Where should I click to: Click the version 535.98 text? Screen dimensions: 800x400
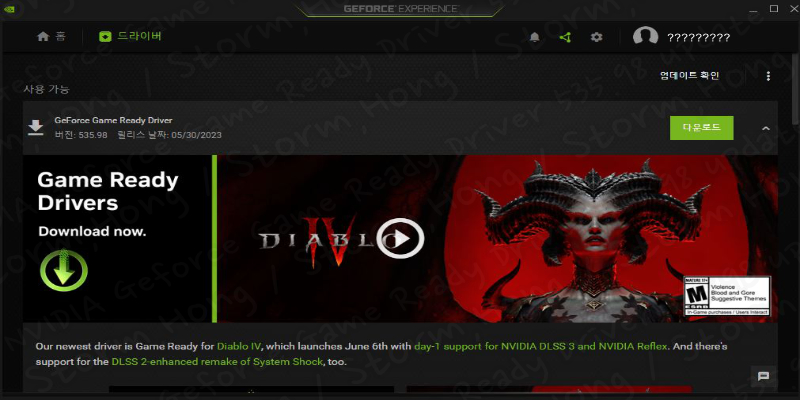coord(81,135)
